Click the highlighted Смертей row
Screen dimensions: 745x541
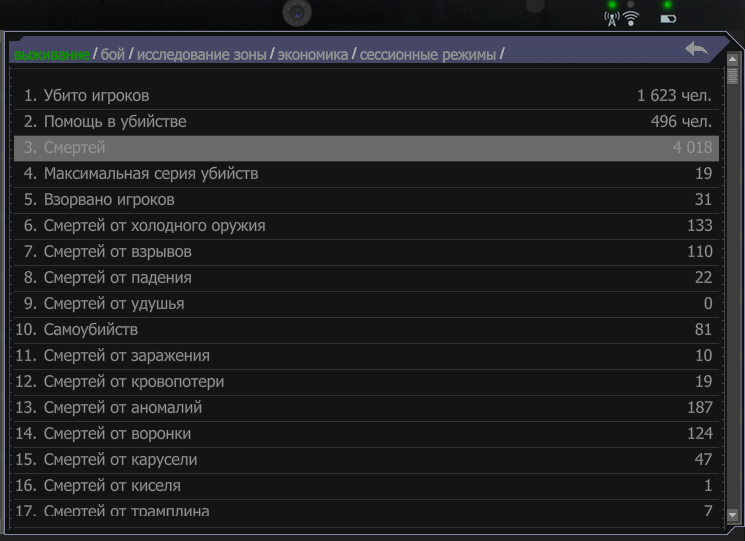(x=366, y=148)
